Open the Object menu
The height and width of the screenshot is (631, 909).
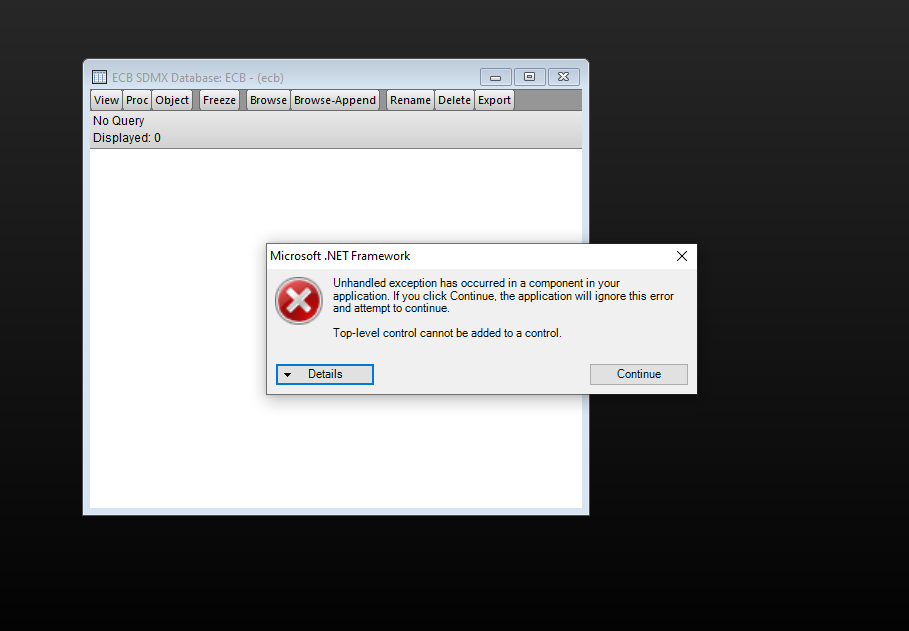click(x=172, y=100)
